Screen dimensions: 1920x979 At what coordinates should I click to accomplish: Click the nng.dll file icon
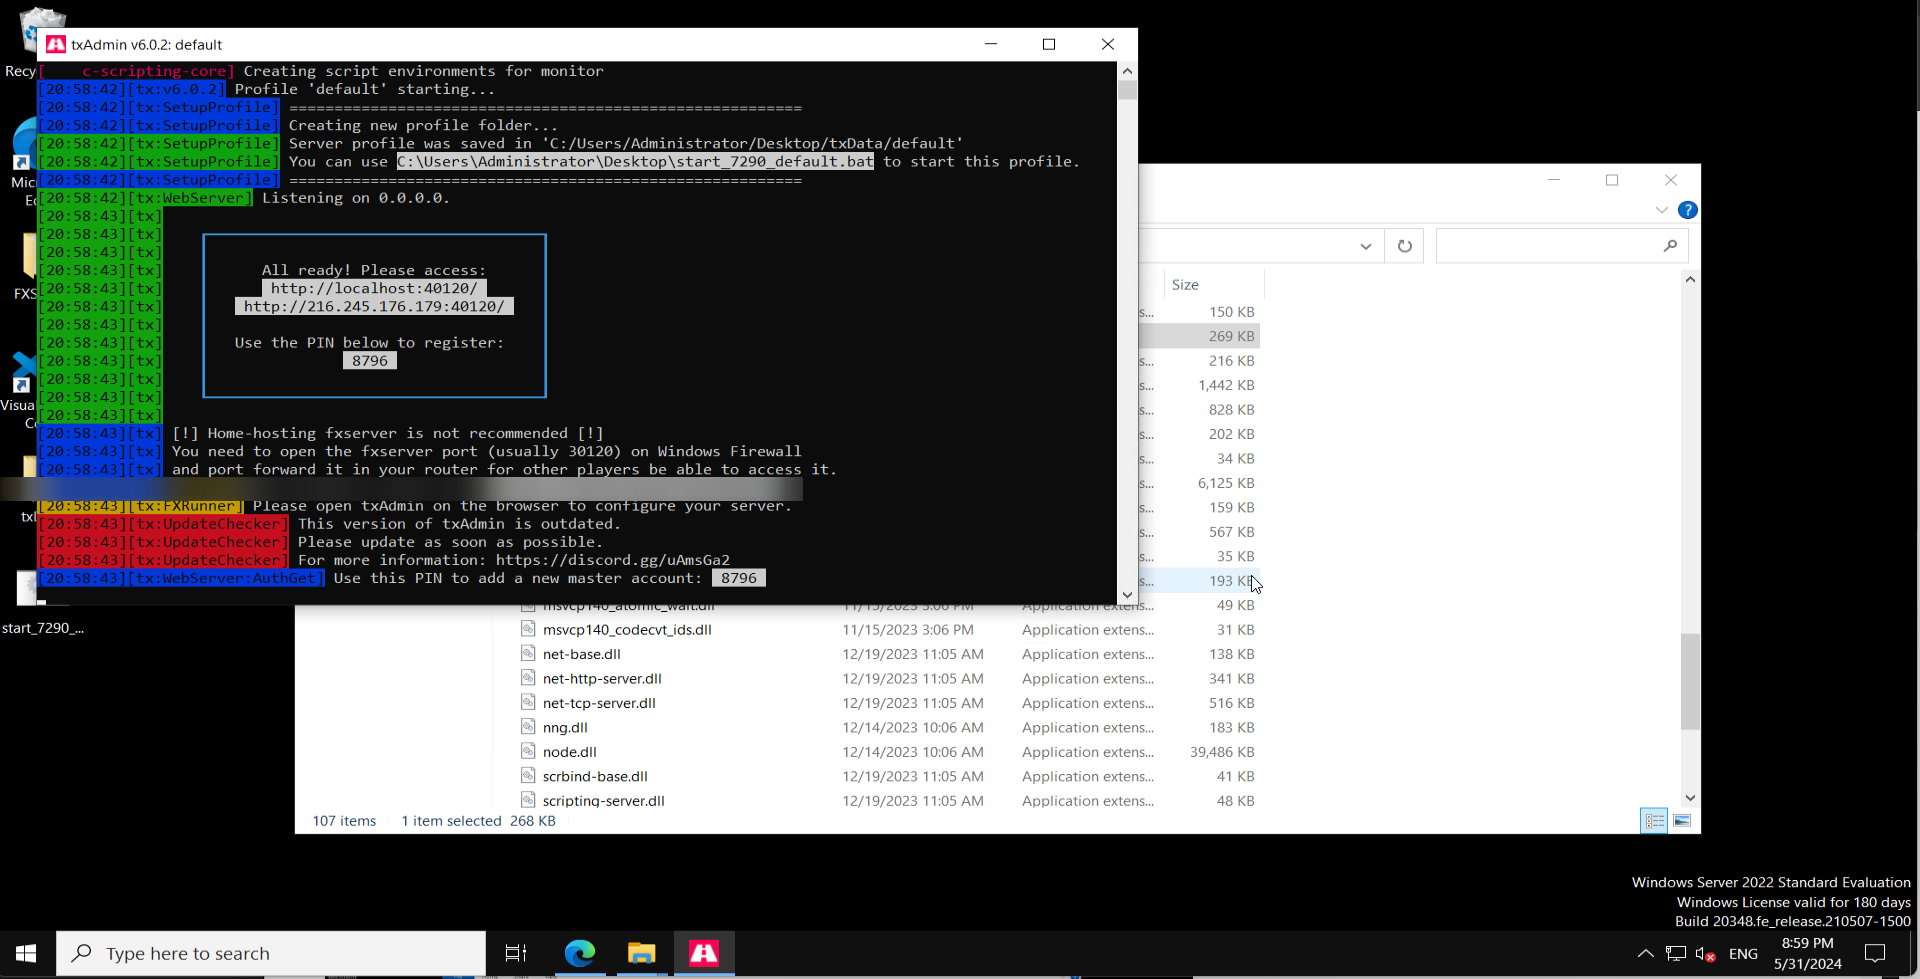[x=528, y=727]
